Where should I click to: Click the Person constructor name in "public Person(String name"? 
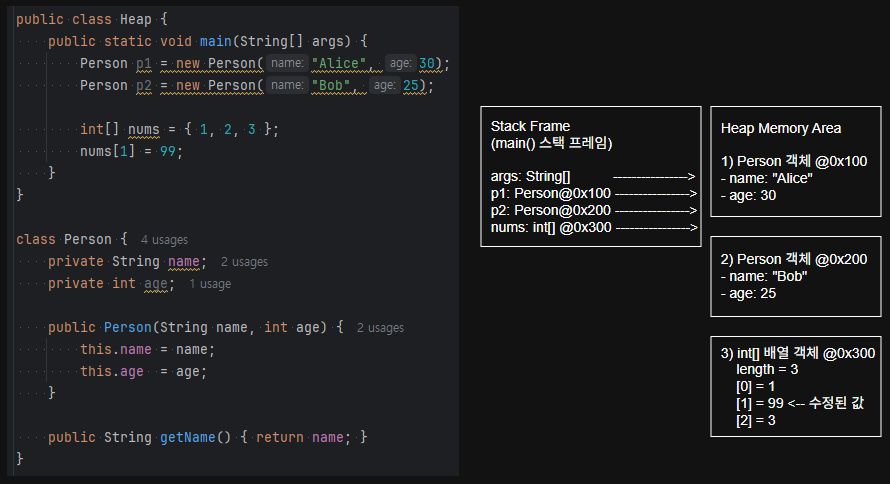pos(128,327)
